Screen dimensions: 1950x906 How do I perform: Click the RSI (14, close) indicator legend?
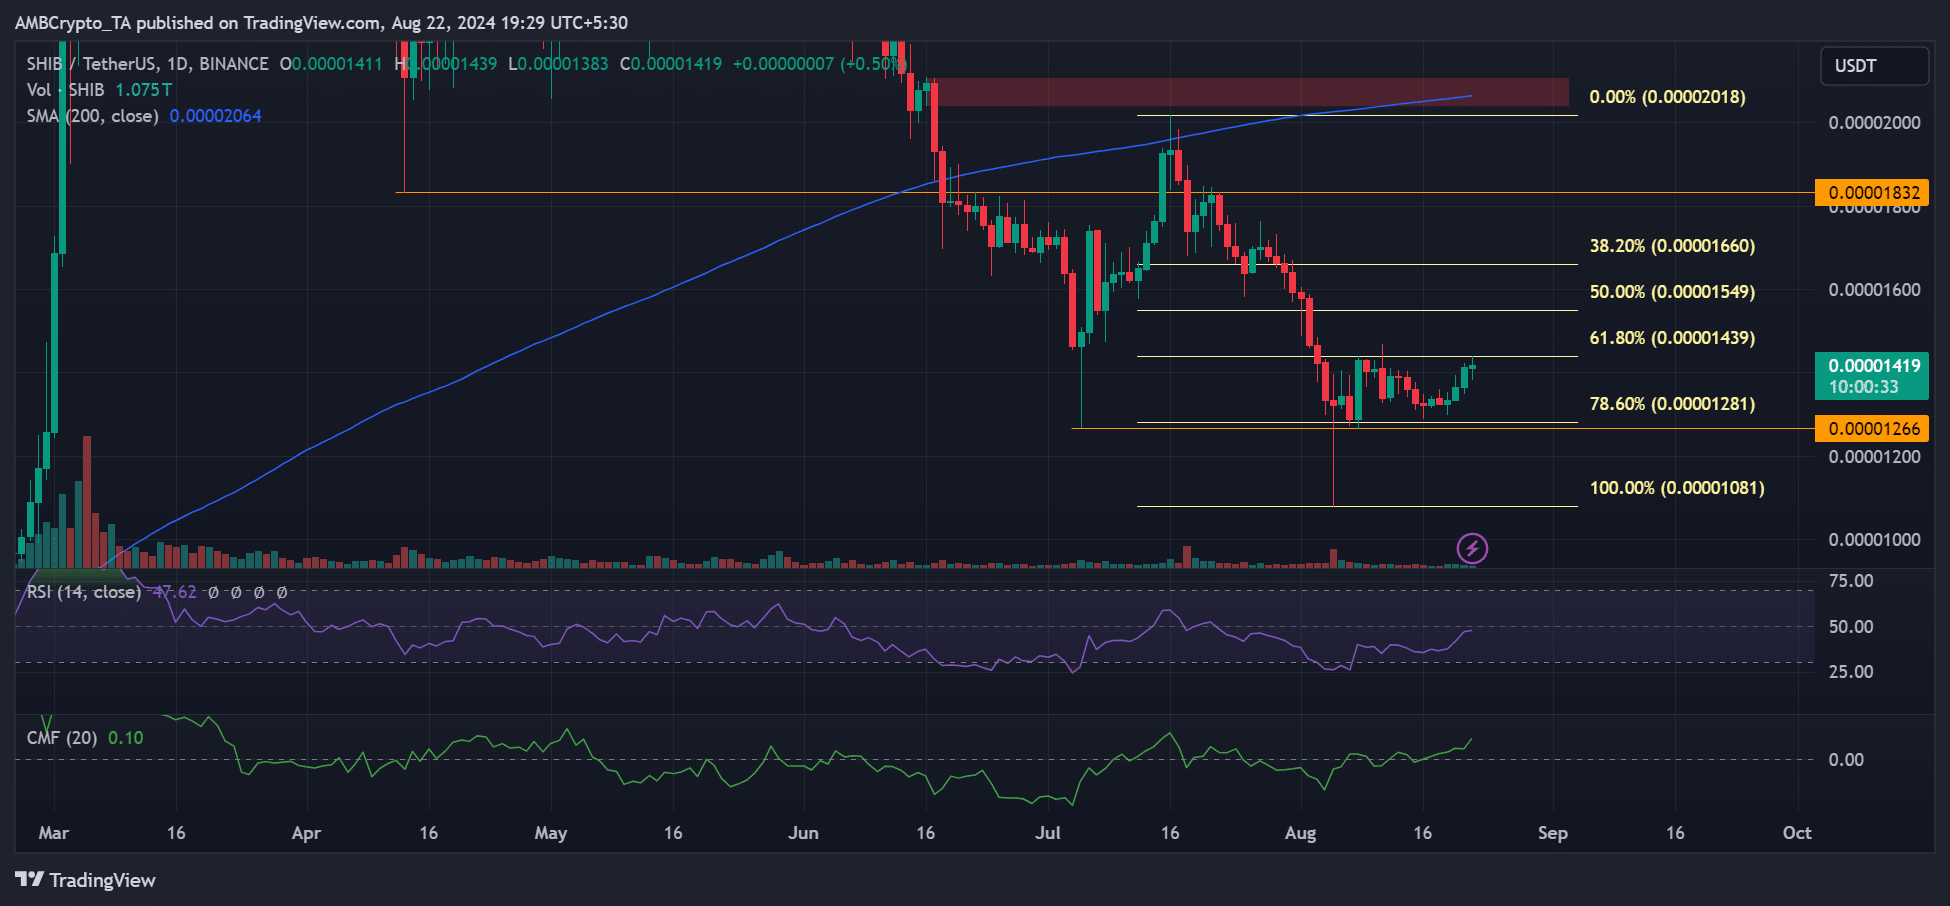(x=83, y=592)
